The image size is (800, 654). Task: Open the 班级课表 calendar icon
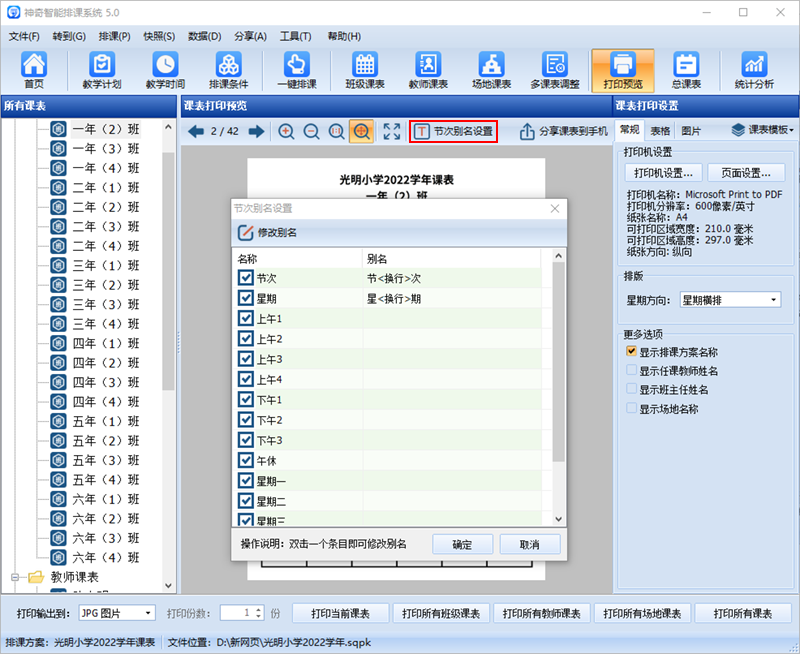click(365, 70)
